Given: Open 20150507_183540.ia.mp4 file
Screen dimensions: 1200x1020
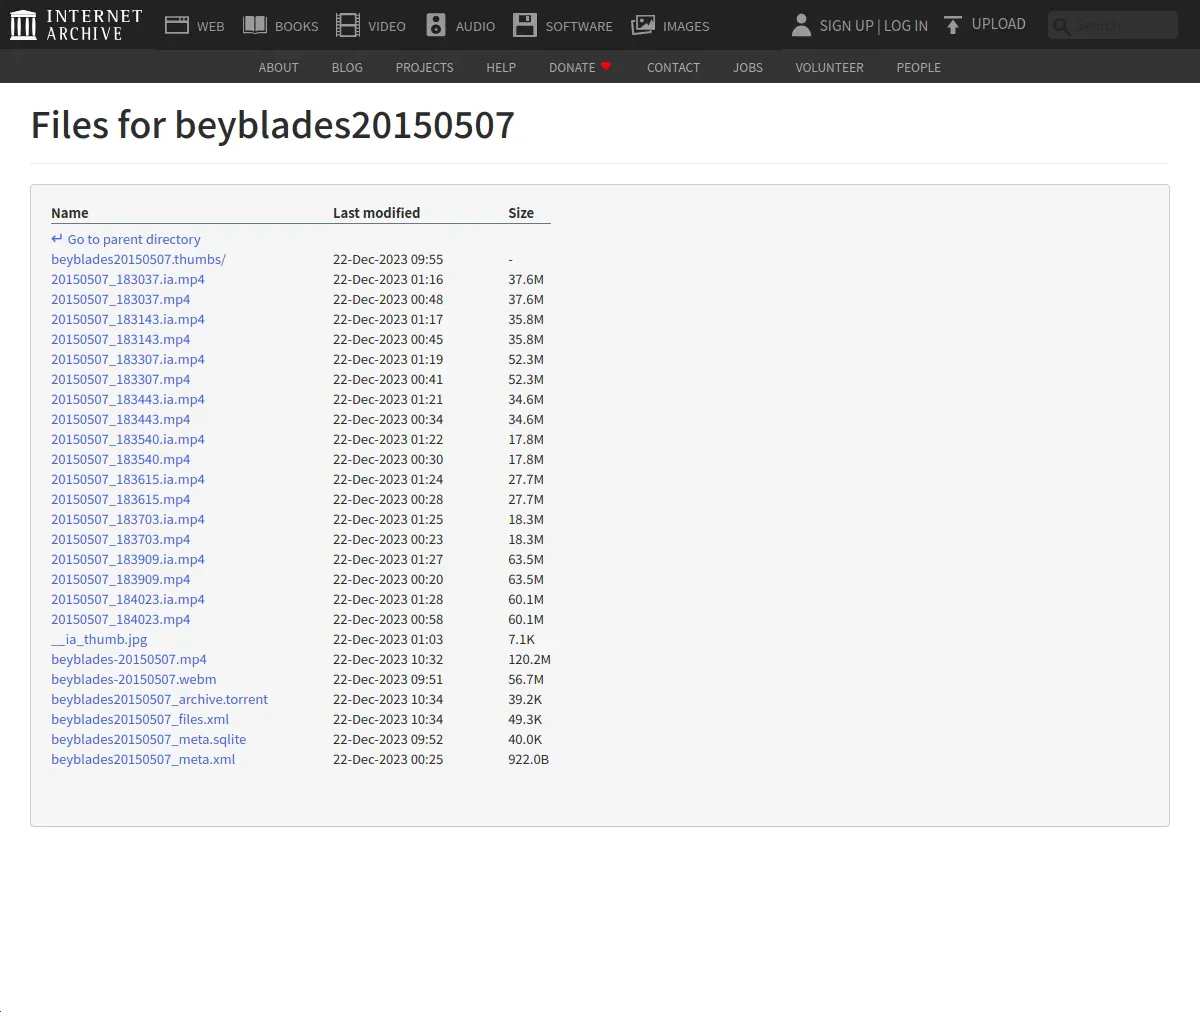Looking at the screenshot, I should point(128,439).
